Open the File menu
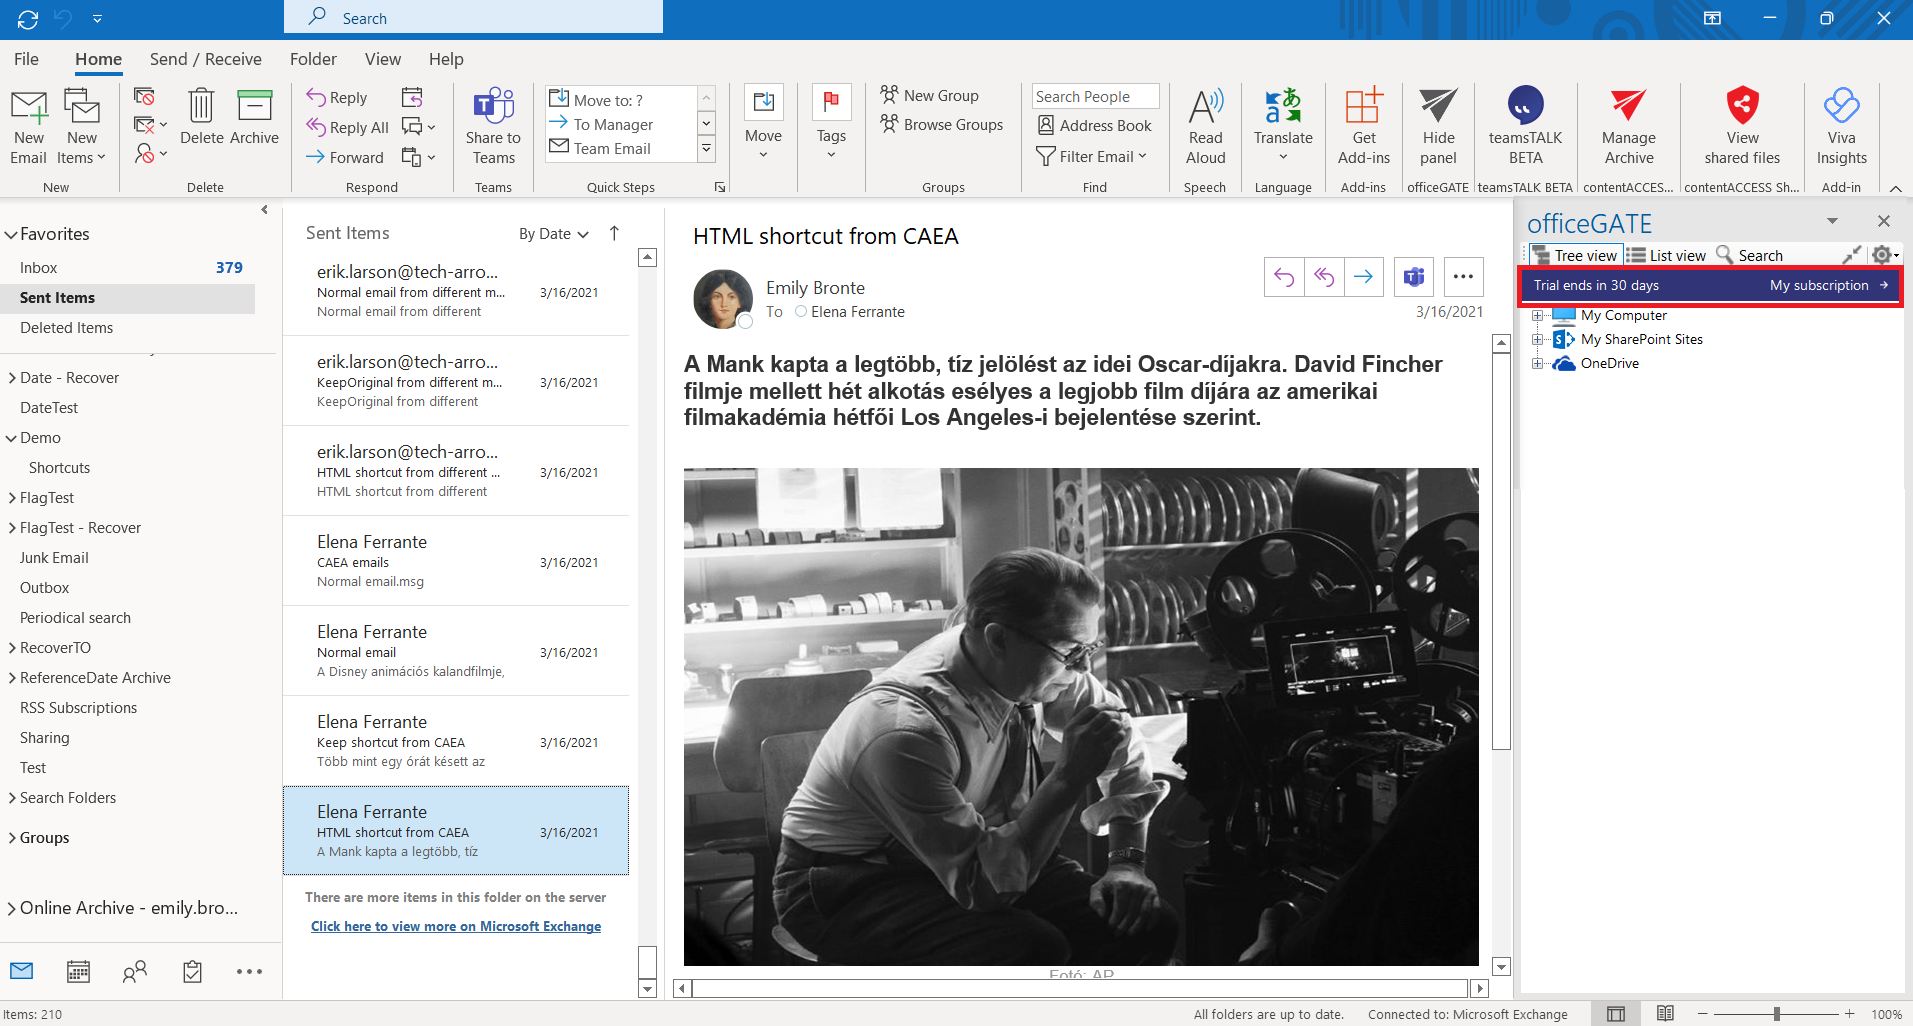1913x1026 pixels. tap(26, 59)
